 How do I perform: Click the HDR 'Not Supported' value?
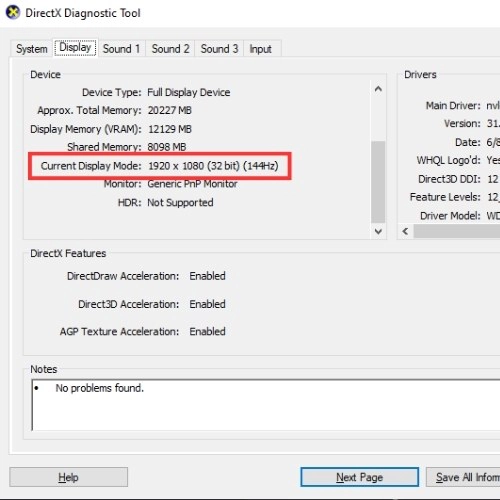(x=180, y=202)
